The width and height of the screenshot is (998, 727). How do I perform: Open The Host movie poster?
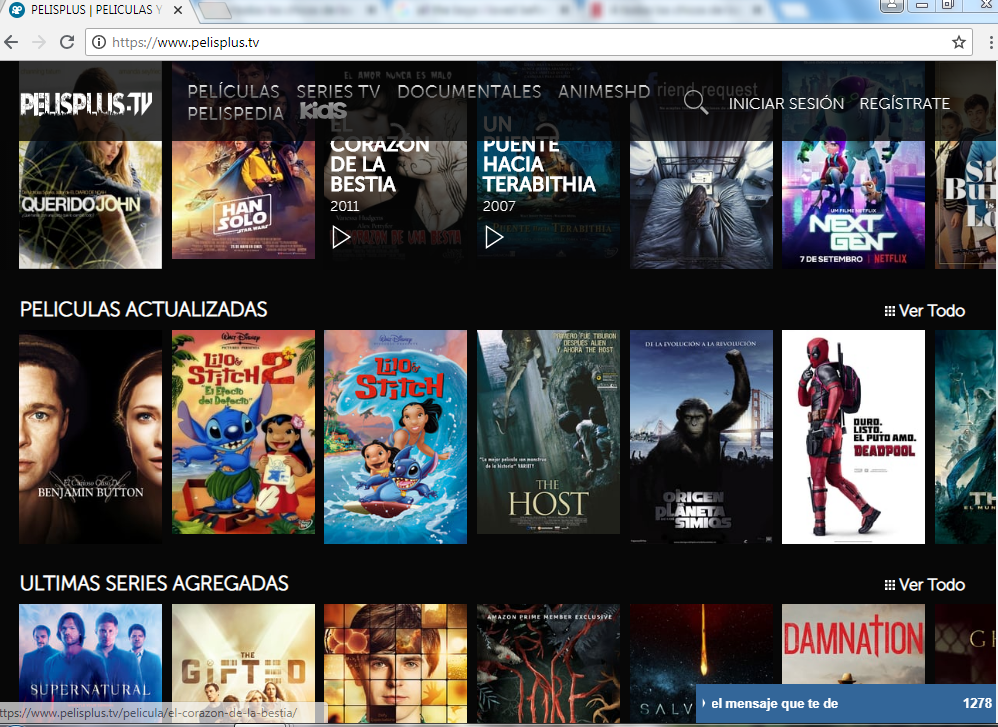click(548, 432)
